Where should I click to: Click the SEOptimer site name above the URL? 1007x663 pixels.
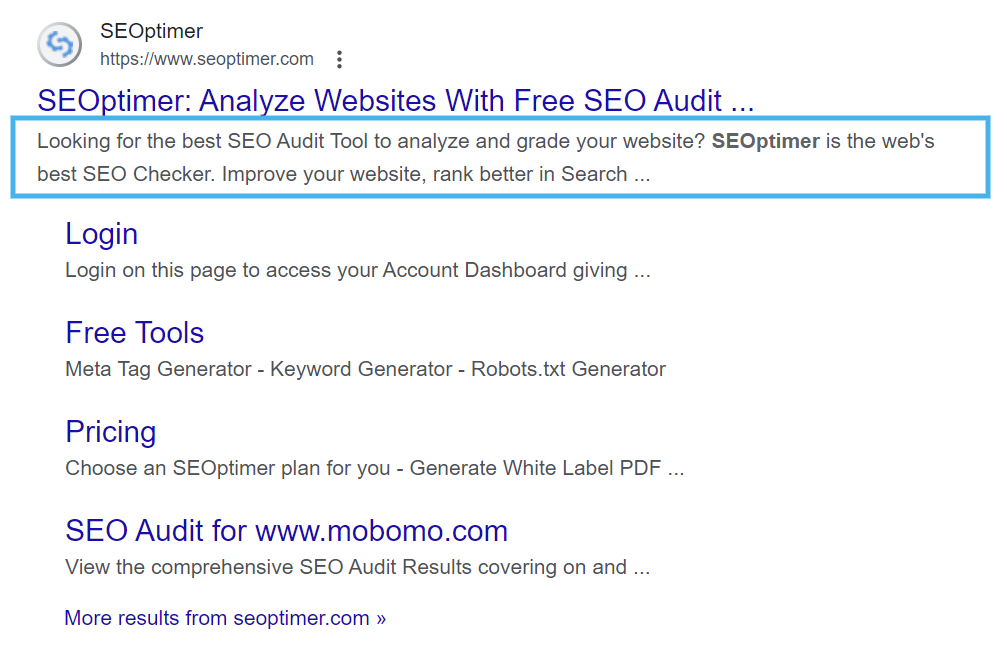pos(151,32)
